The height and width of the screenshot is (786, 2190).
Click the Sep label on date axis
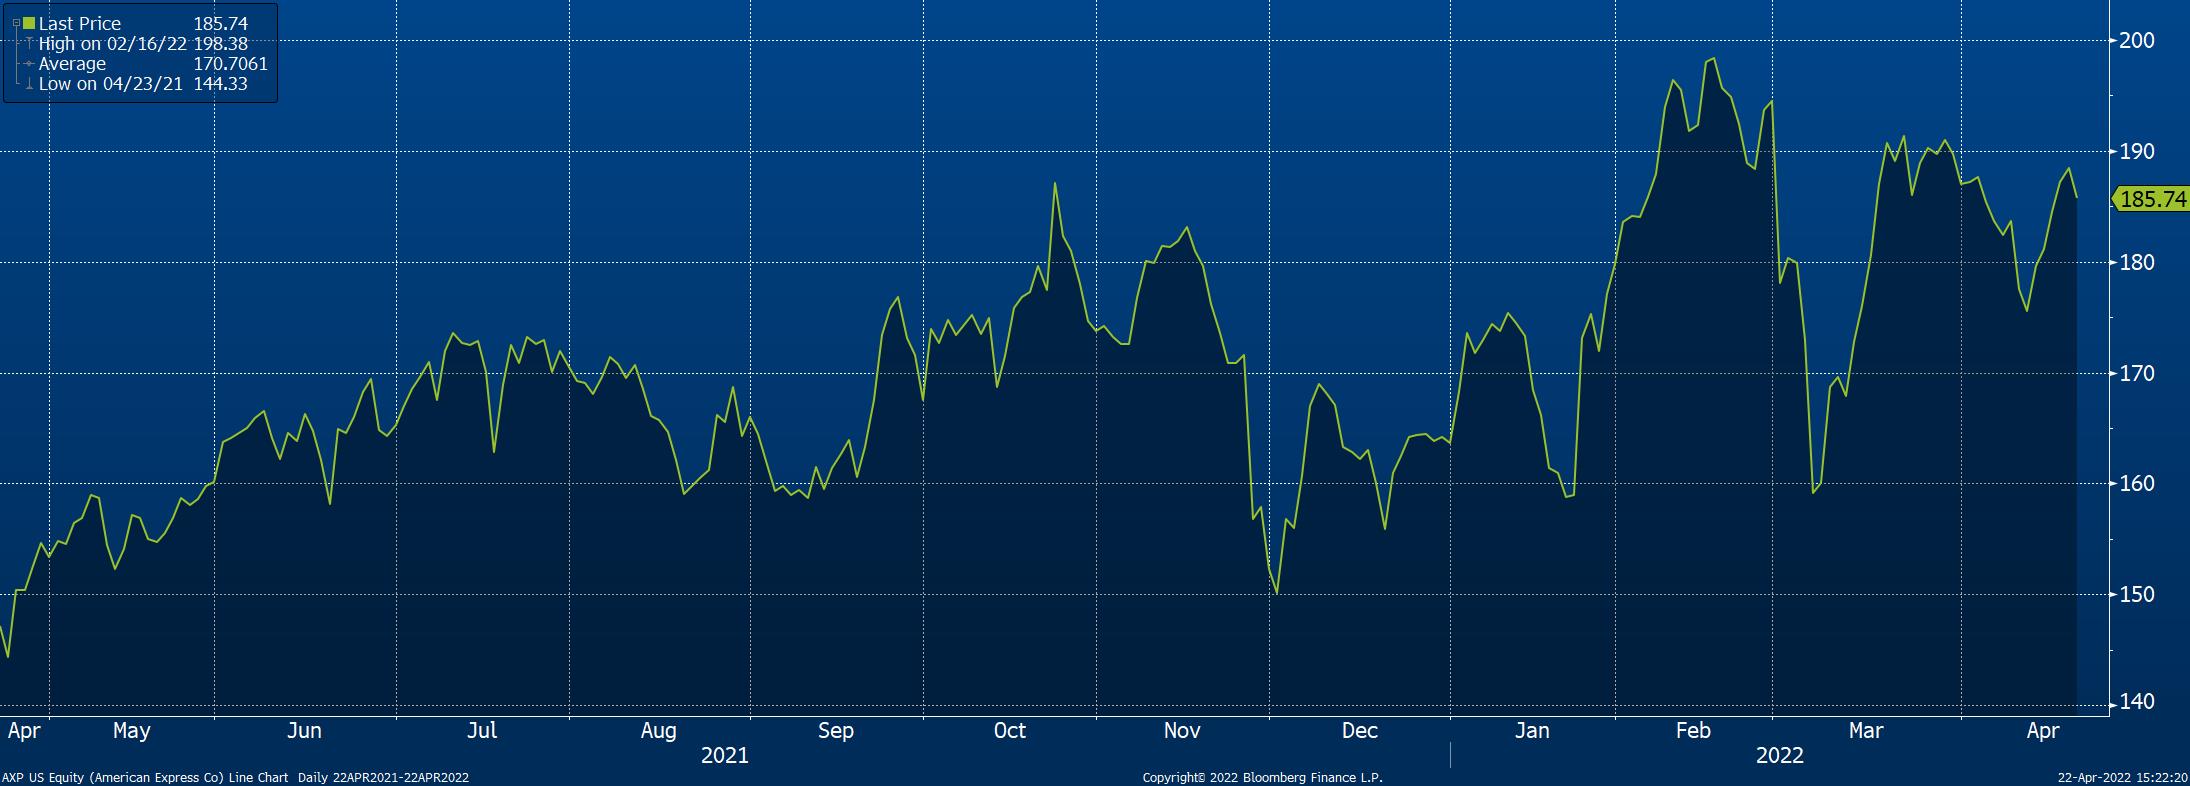(836, 731)
